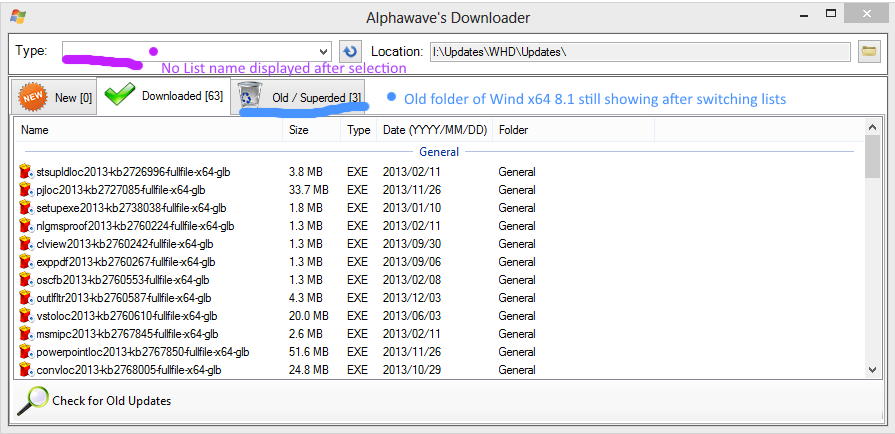Click the green checkmark icon on Downloaded tab
The width and height of the screenshot is (895, 434).
tap(119, 96)
